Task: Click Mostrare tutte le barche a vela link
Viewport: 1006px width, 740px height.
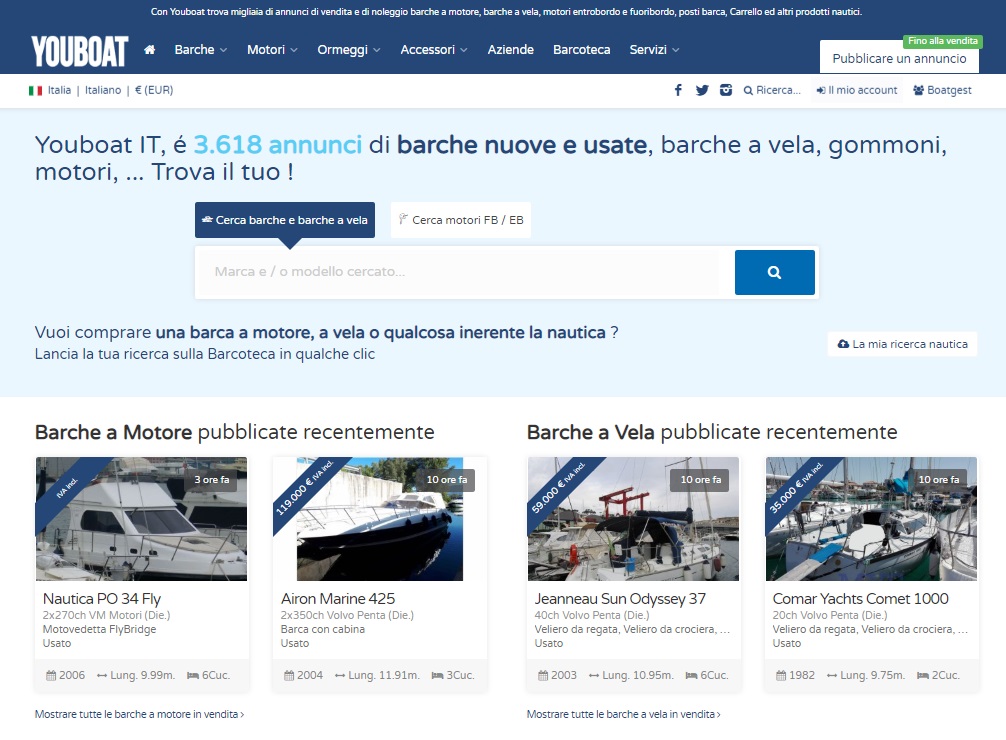Action: point(624,714)
